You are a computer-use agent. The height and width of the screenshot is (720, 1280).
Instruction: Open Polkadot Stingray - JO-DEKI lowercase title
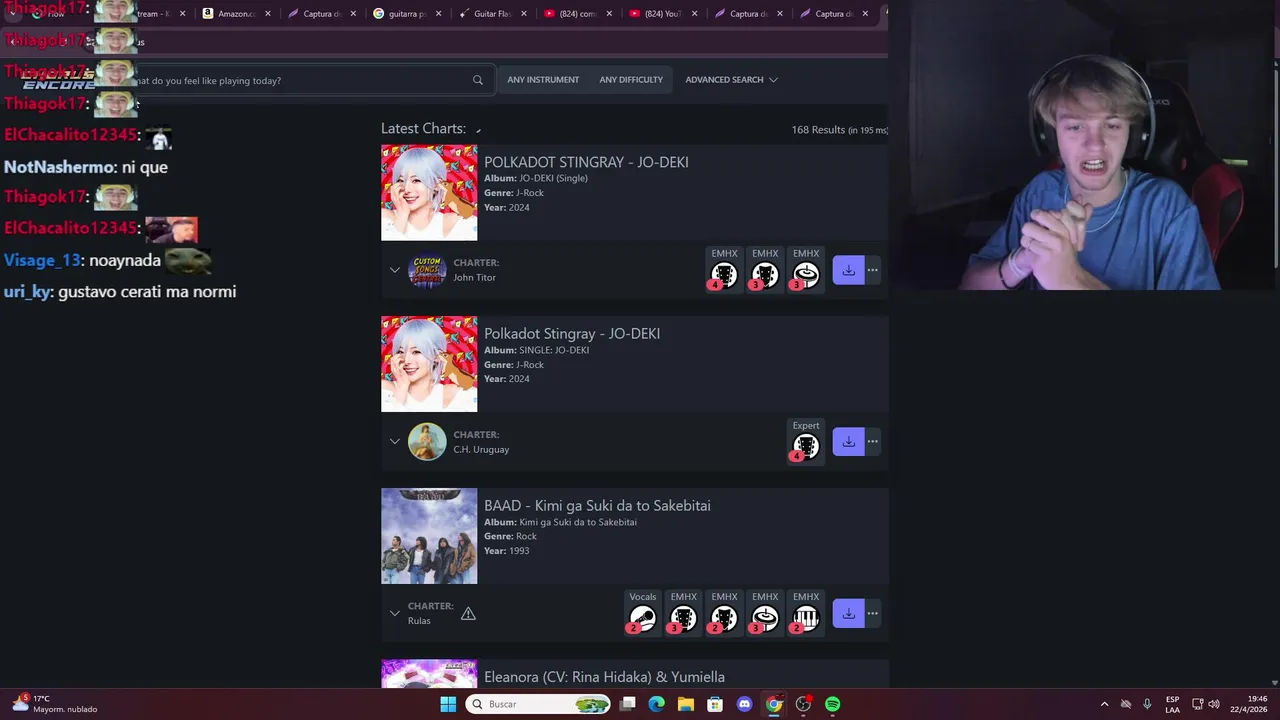coord(572,334)
